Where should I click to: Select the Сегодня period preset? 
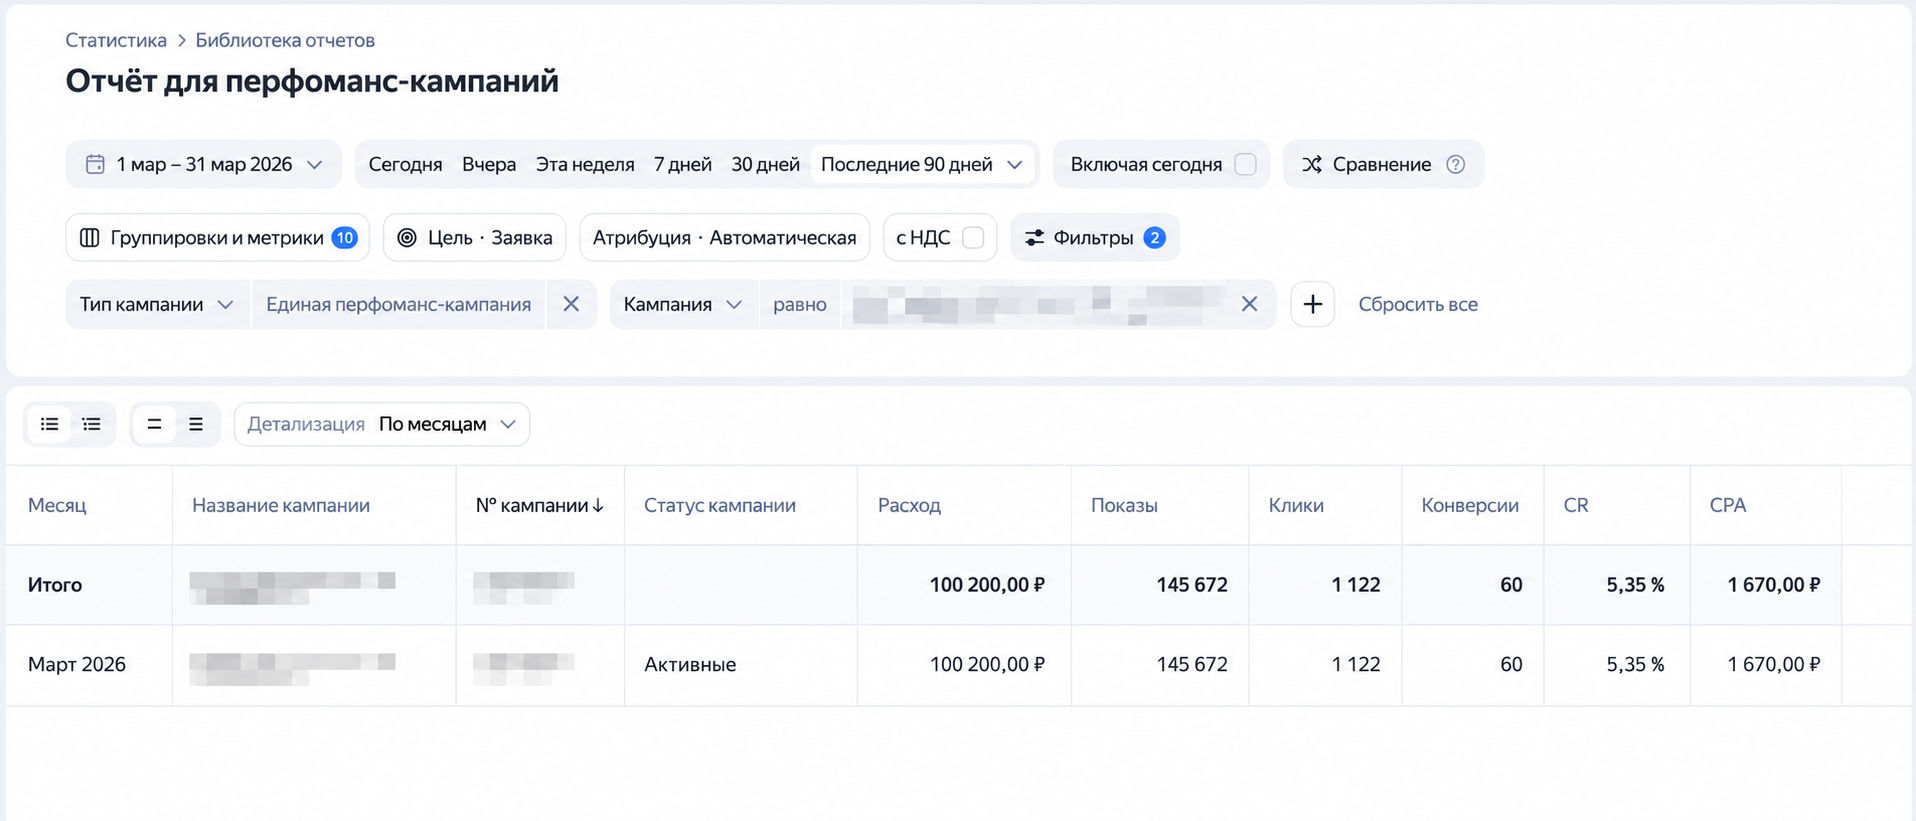coord(405,164)
